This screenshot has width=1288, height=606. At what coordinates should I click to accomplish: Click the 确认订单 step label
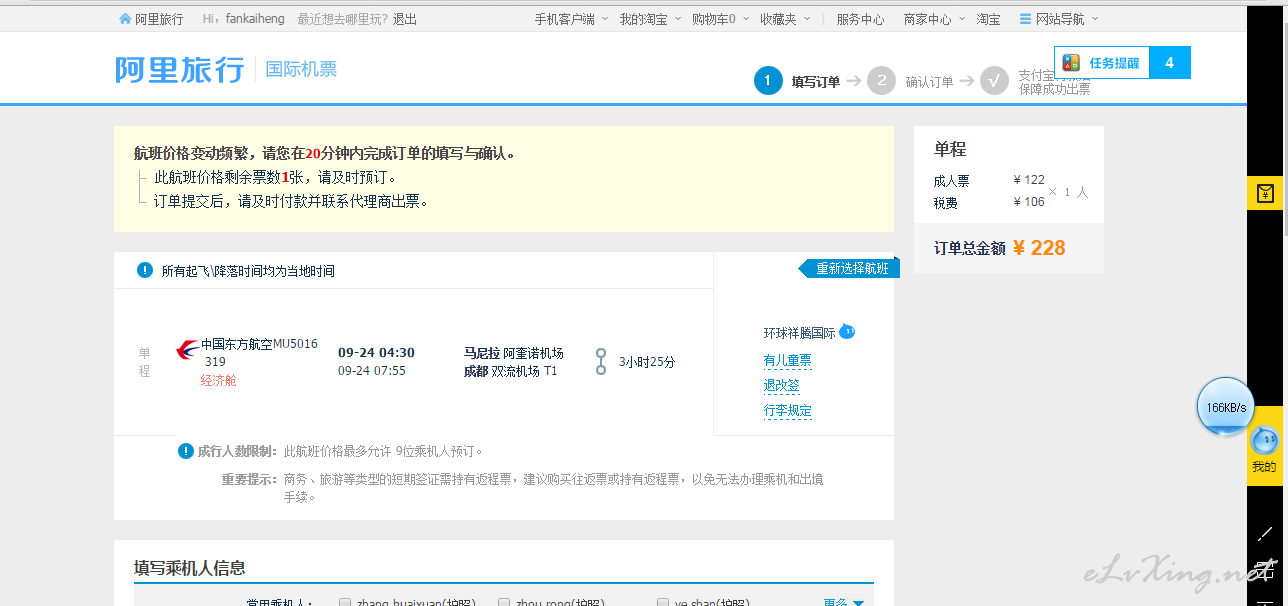[929, 82]
